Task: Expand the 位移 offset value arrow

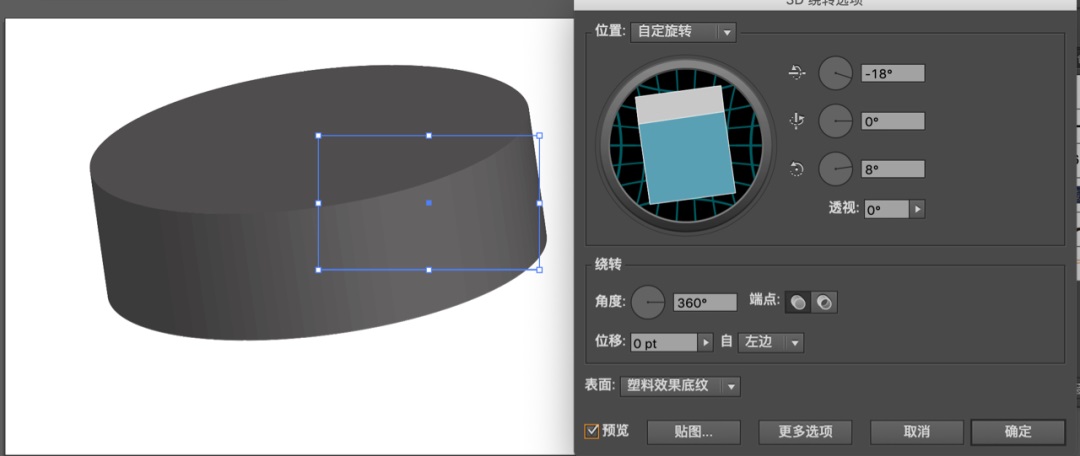Action: tap(705, 343)
